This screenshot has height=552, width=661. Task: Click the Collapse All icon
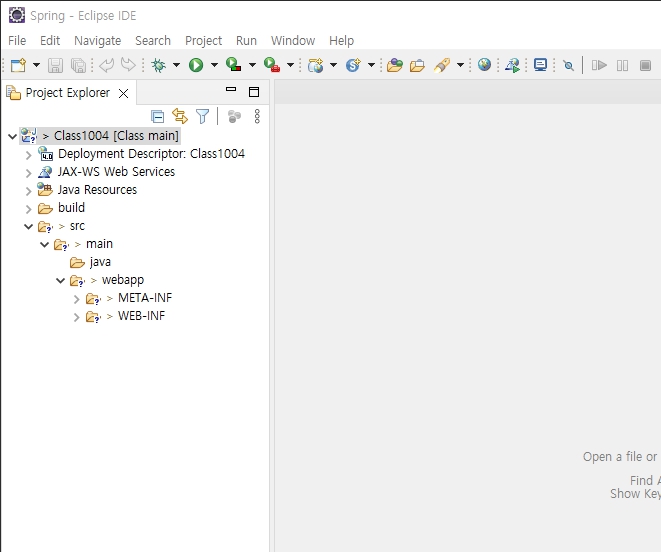pos(158,116)
